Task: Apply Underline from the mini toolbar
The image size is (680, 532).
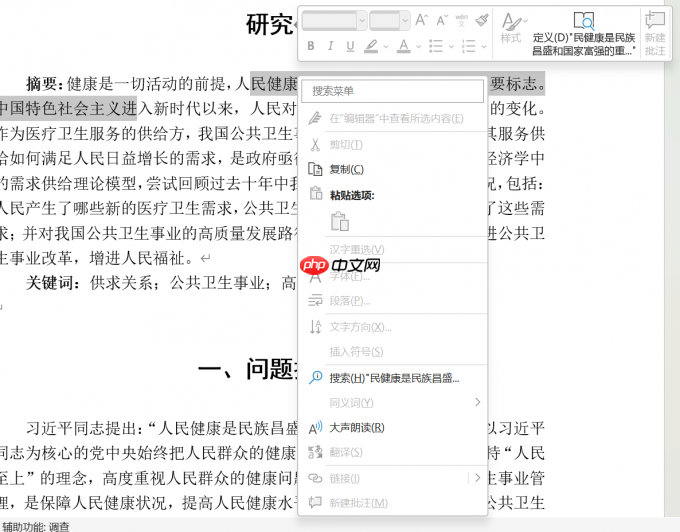Action: 350,46
